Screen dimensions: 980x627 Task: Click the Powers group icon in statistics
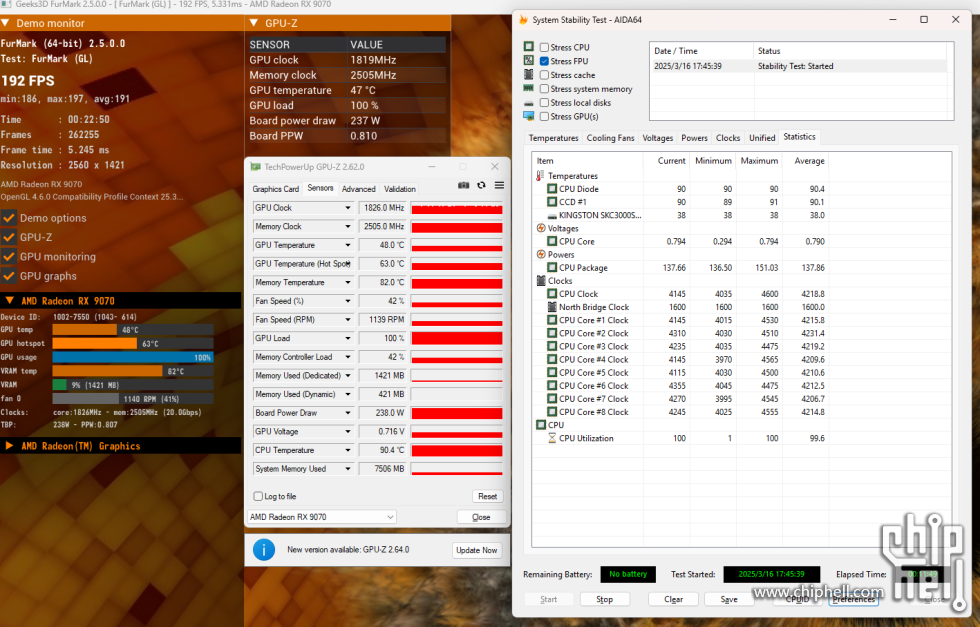point(541,254)
